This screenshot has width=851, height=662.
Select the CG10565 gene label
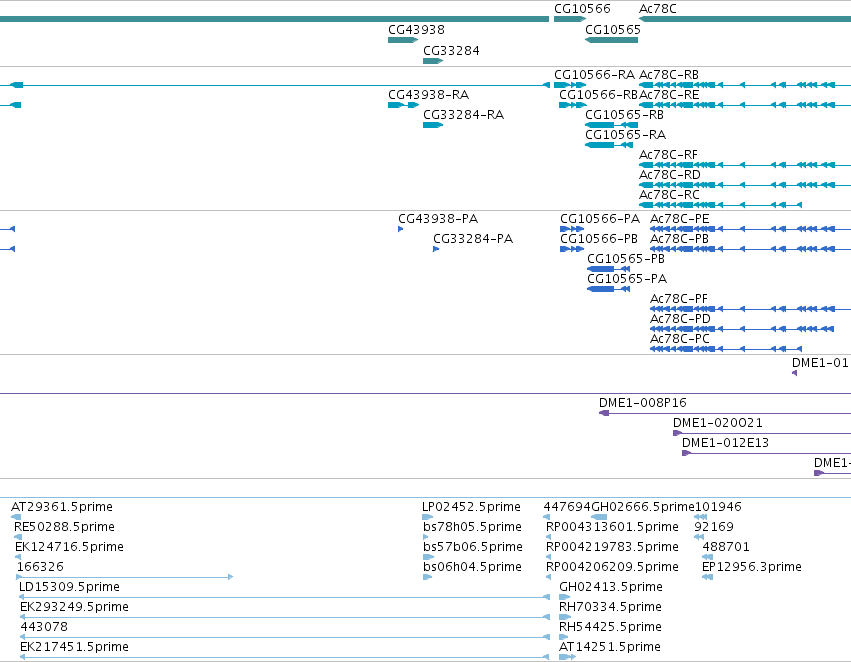[613, 30]
